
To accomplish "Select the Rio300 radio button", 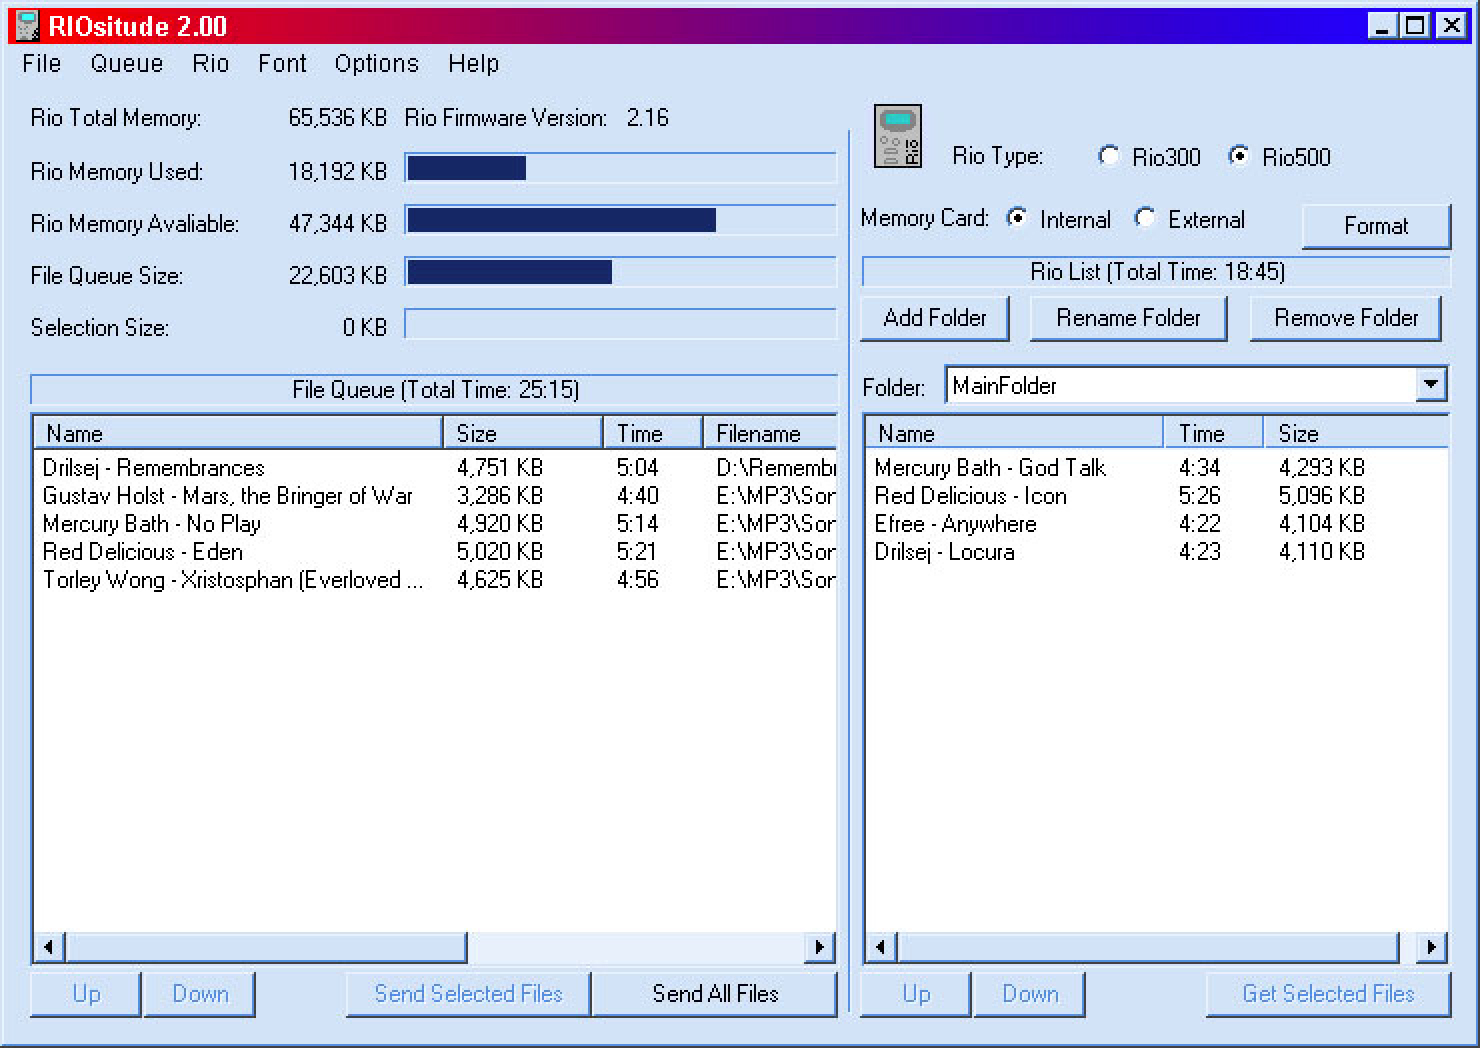I will point(1108,156).
